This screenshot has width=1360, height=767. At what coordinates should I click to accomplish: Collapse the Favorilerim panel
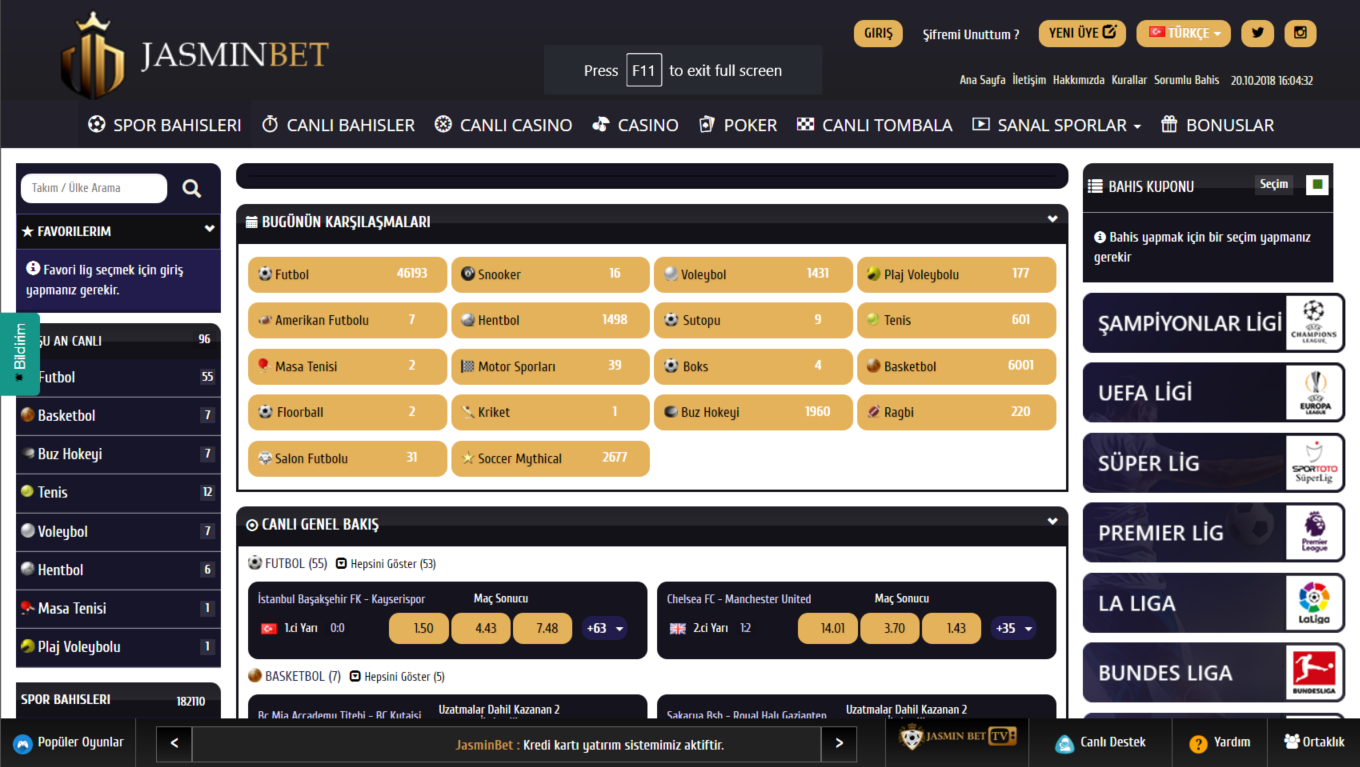(x=209, y=229)
